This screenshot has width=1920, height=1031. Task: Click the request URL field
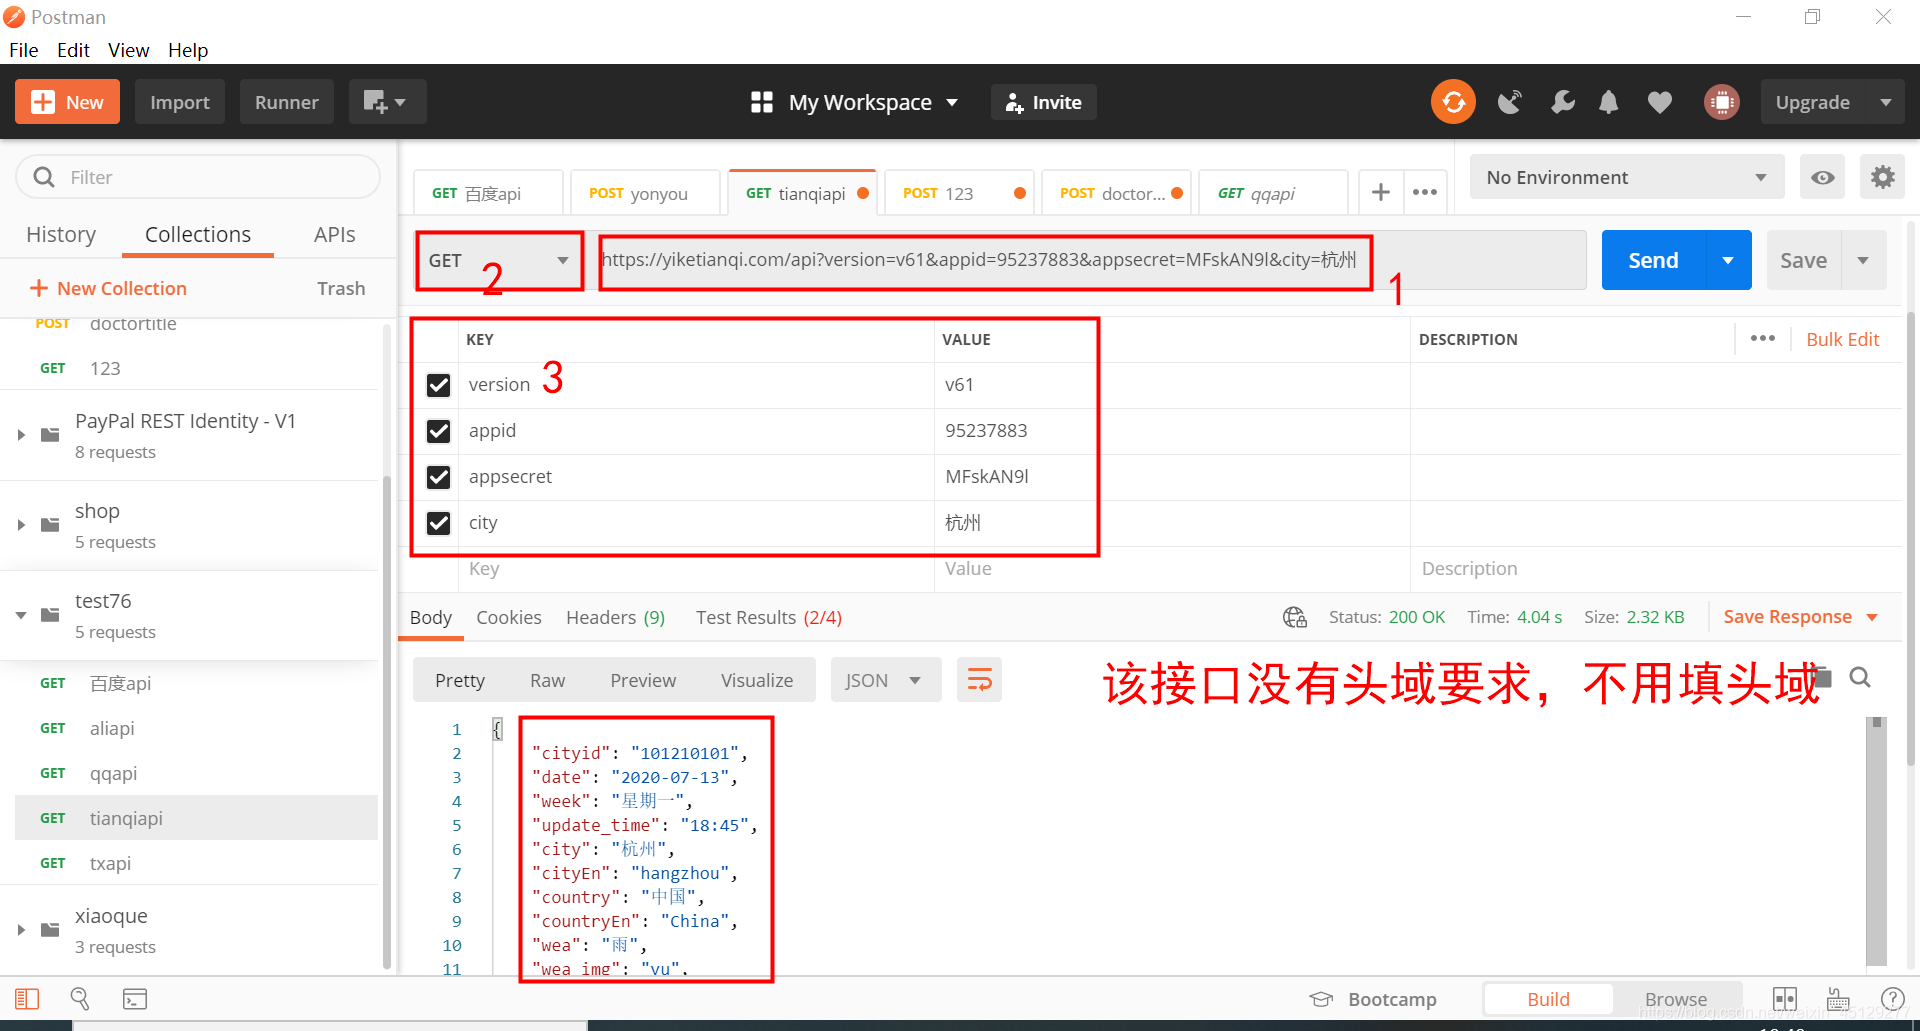(x=1091, y=260)
